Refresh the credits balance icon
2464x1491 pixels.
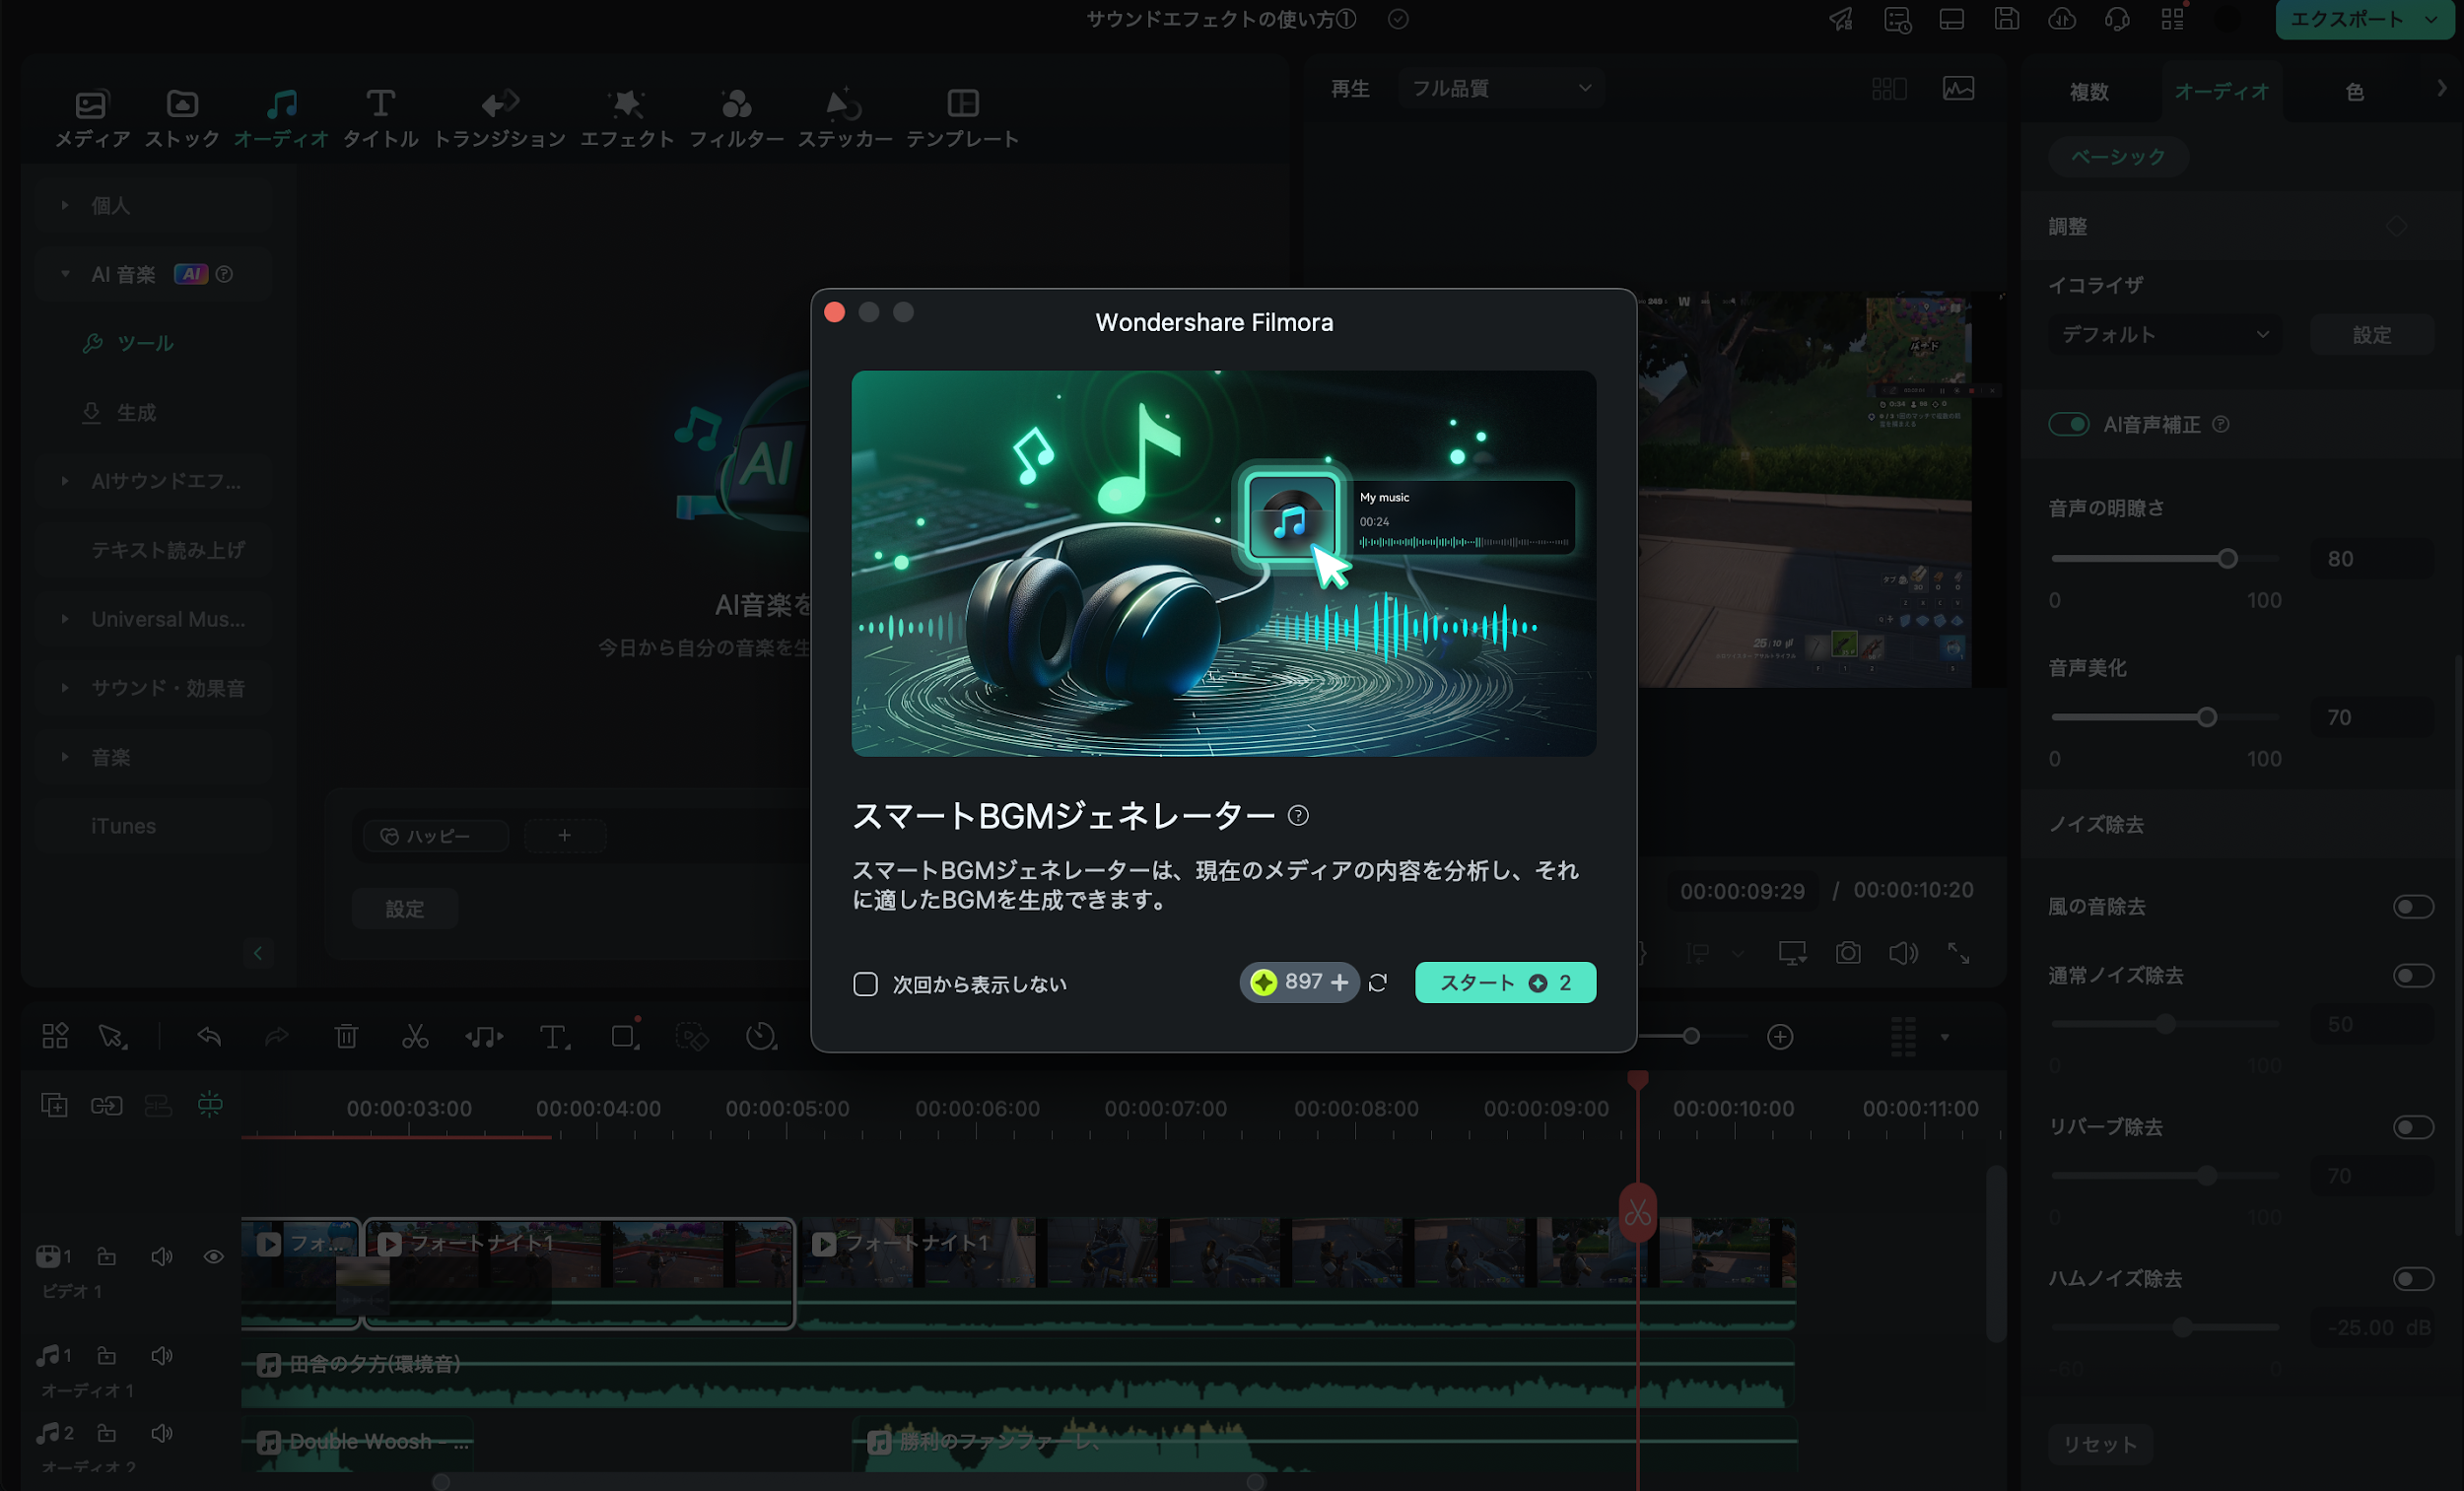(1378, 983)
